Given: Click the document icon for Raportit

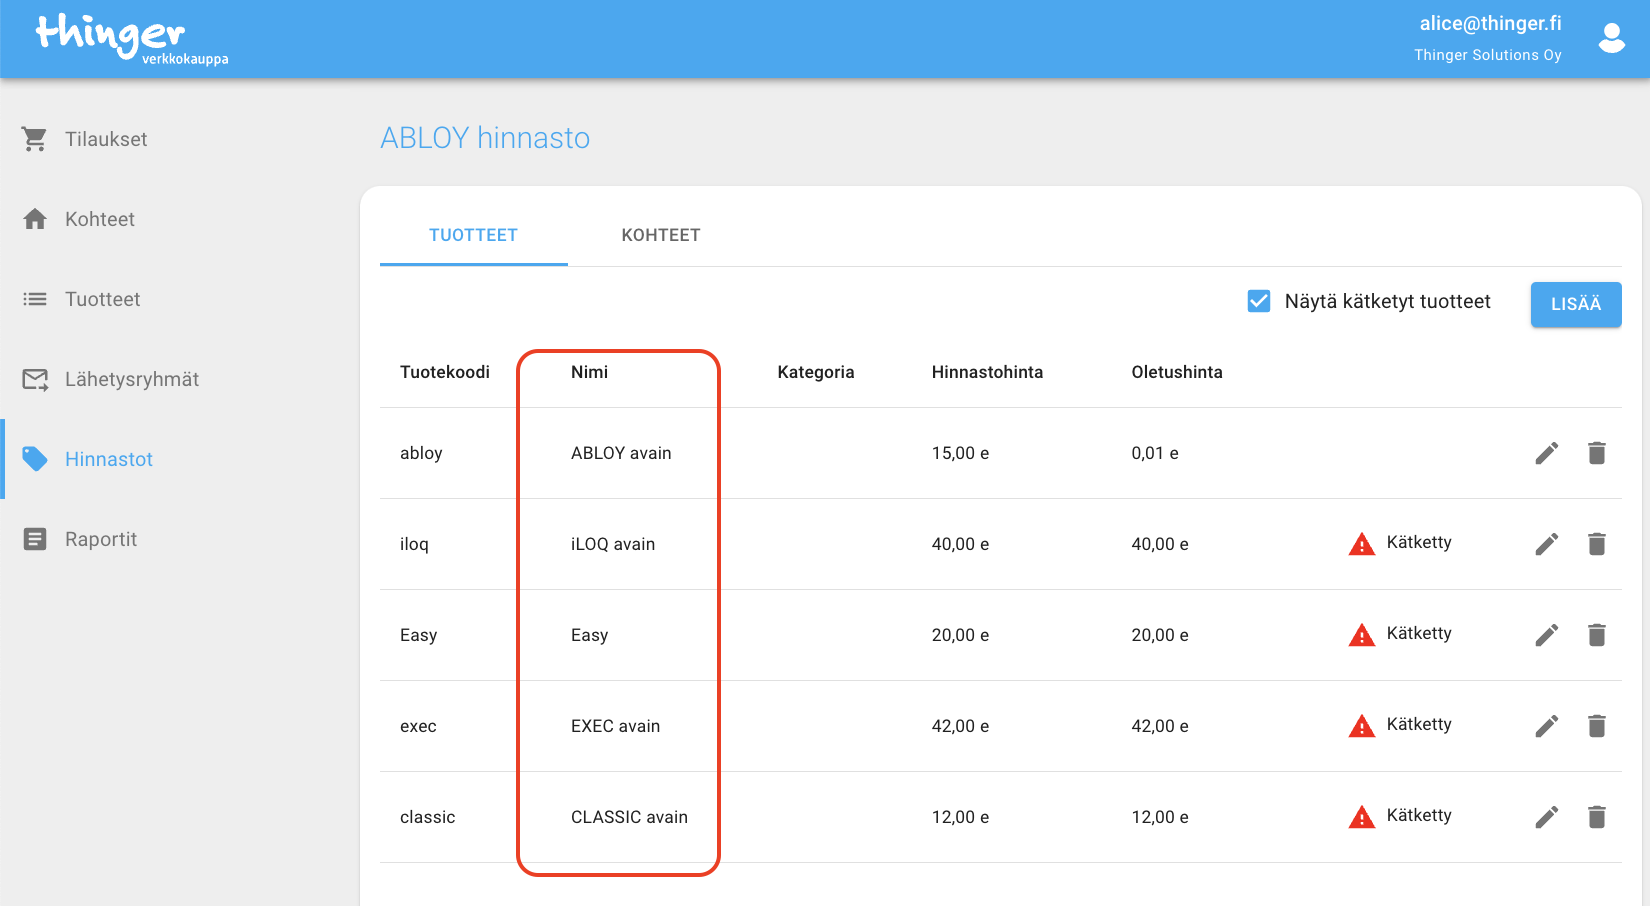Looking at the screenshot, I should point(35,539).
